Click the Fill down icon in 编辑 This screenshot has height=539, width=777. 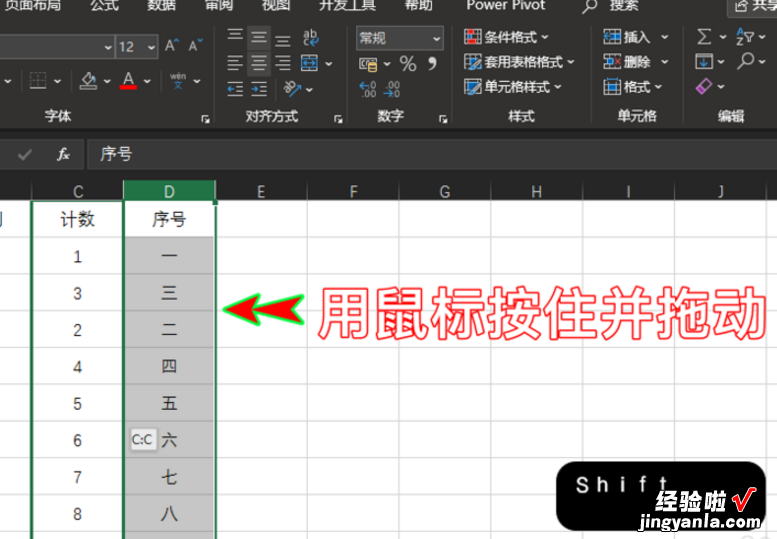pos(704,61)
